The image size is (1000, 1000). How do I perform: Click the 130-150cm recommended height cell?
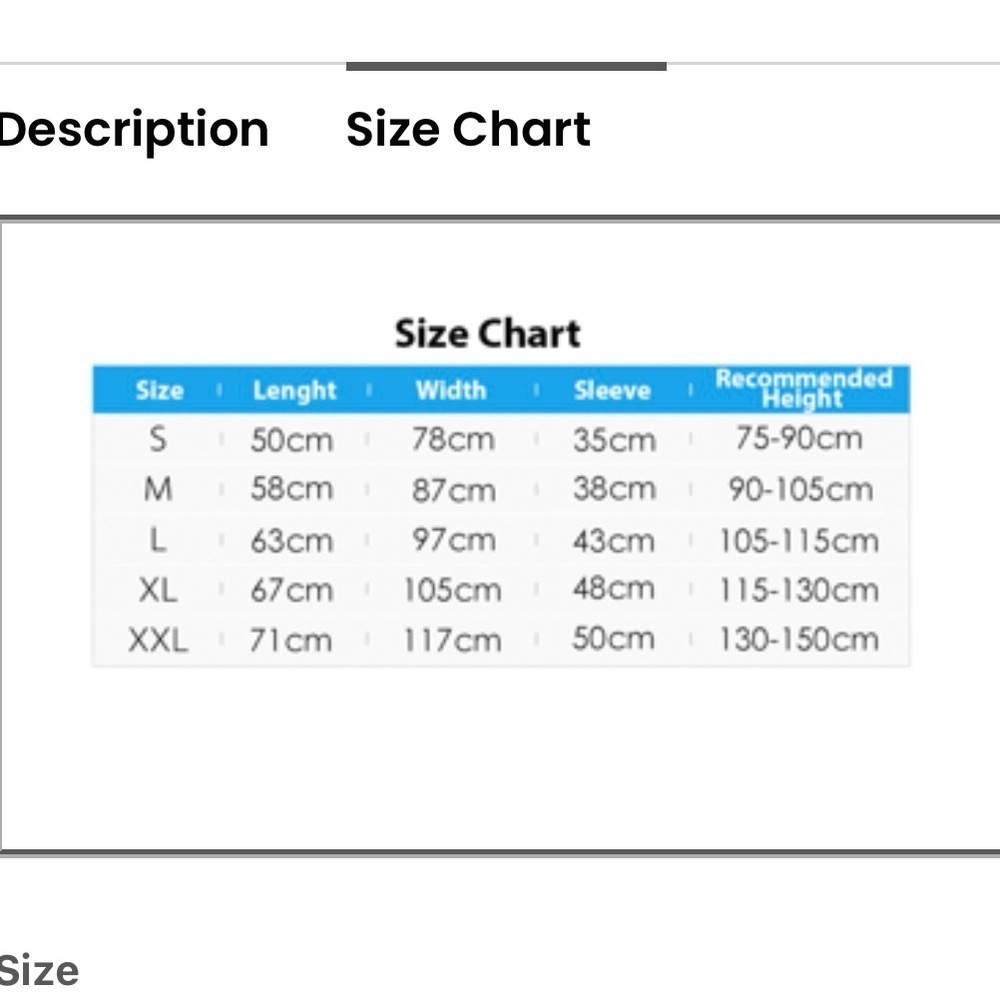(799, 639)
